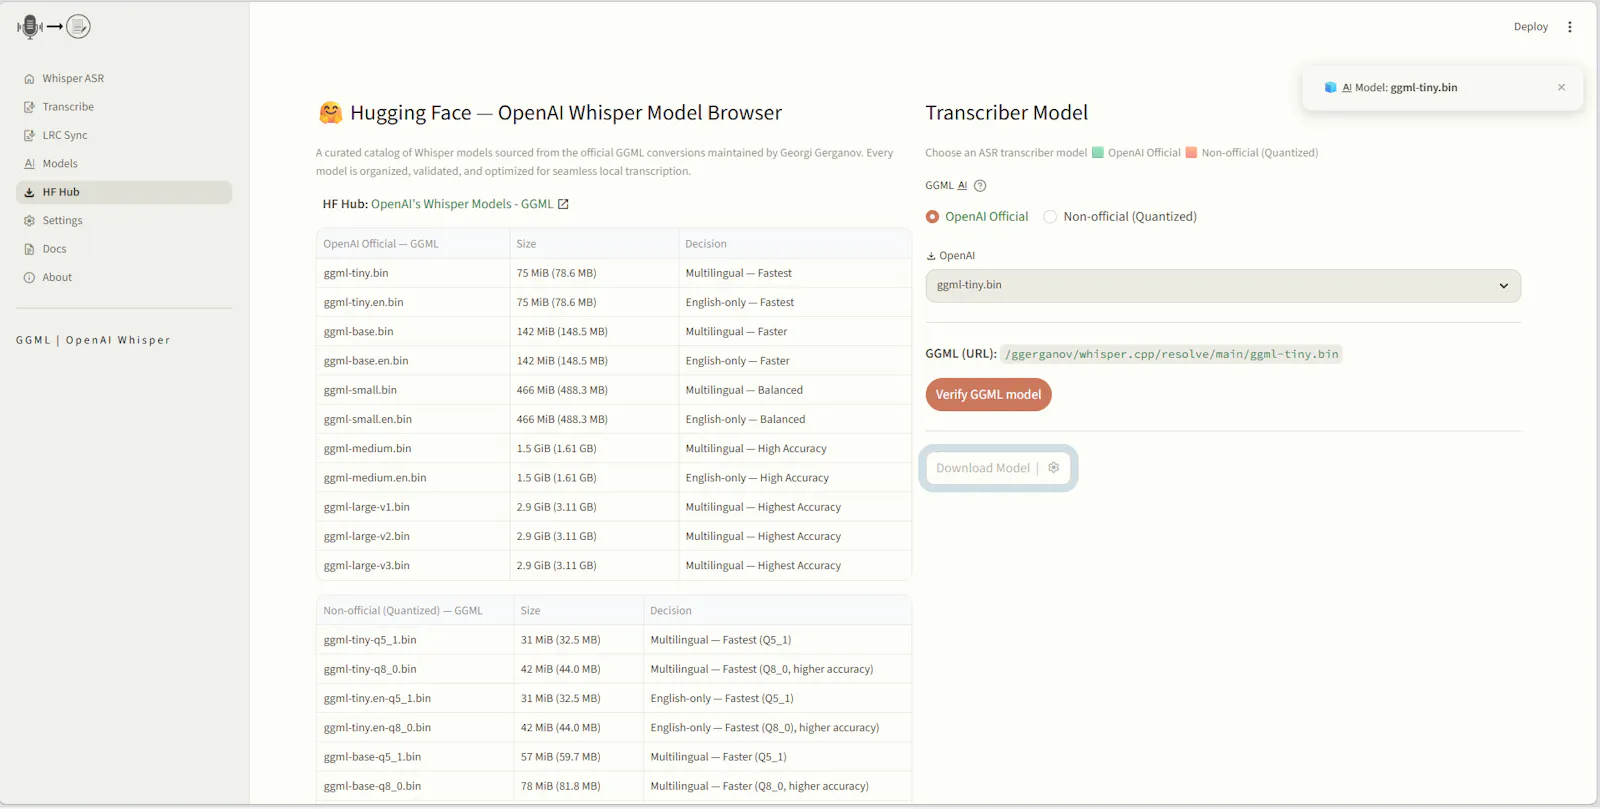Click the ggml-base-q8_0.bin table cell
This screenshot has width=1600, height=809.
[x=414, y=787]
